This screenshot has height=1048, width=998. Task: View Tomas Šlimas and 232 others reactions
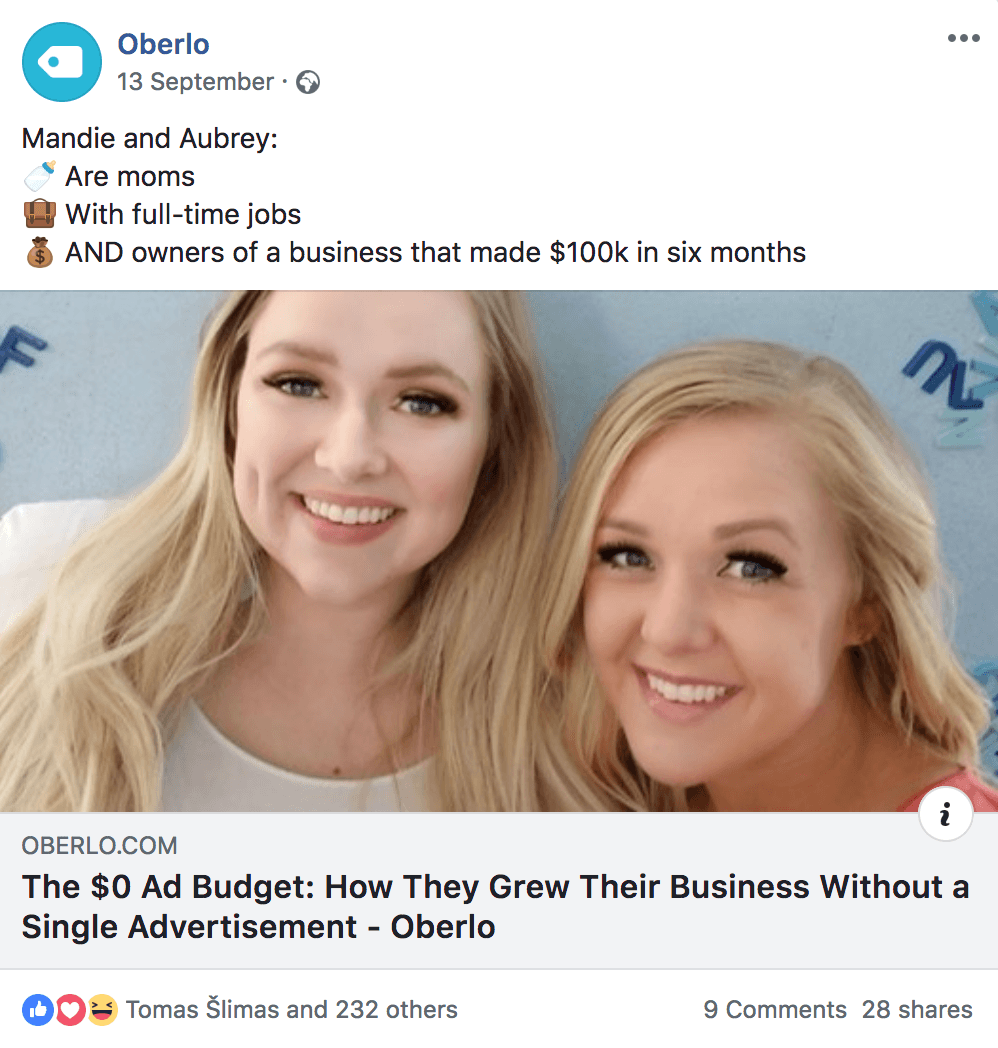coord(291,1009)
